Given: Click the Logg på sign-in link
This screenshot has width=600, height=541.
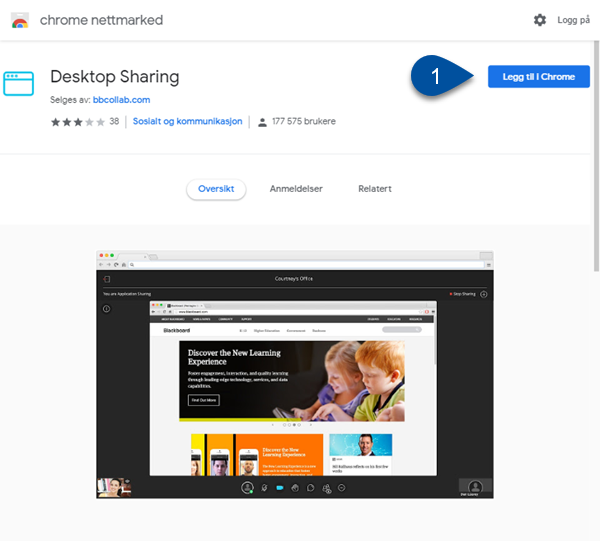Looking at the screenshot, I should pos(573,20).
